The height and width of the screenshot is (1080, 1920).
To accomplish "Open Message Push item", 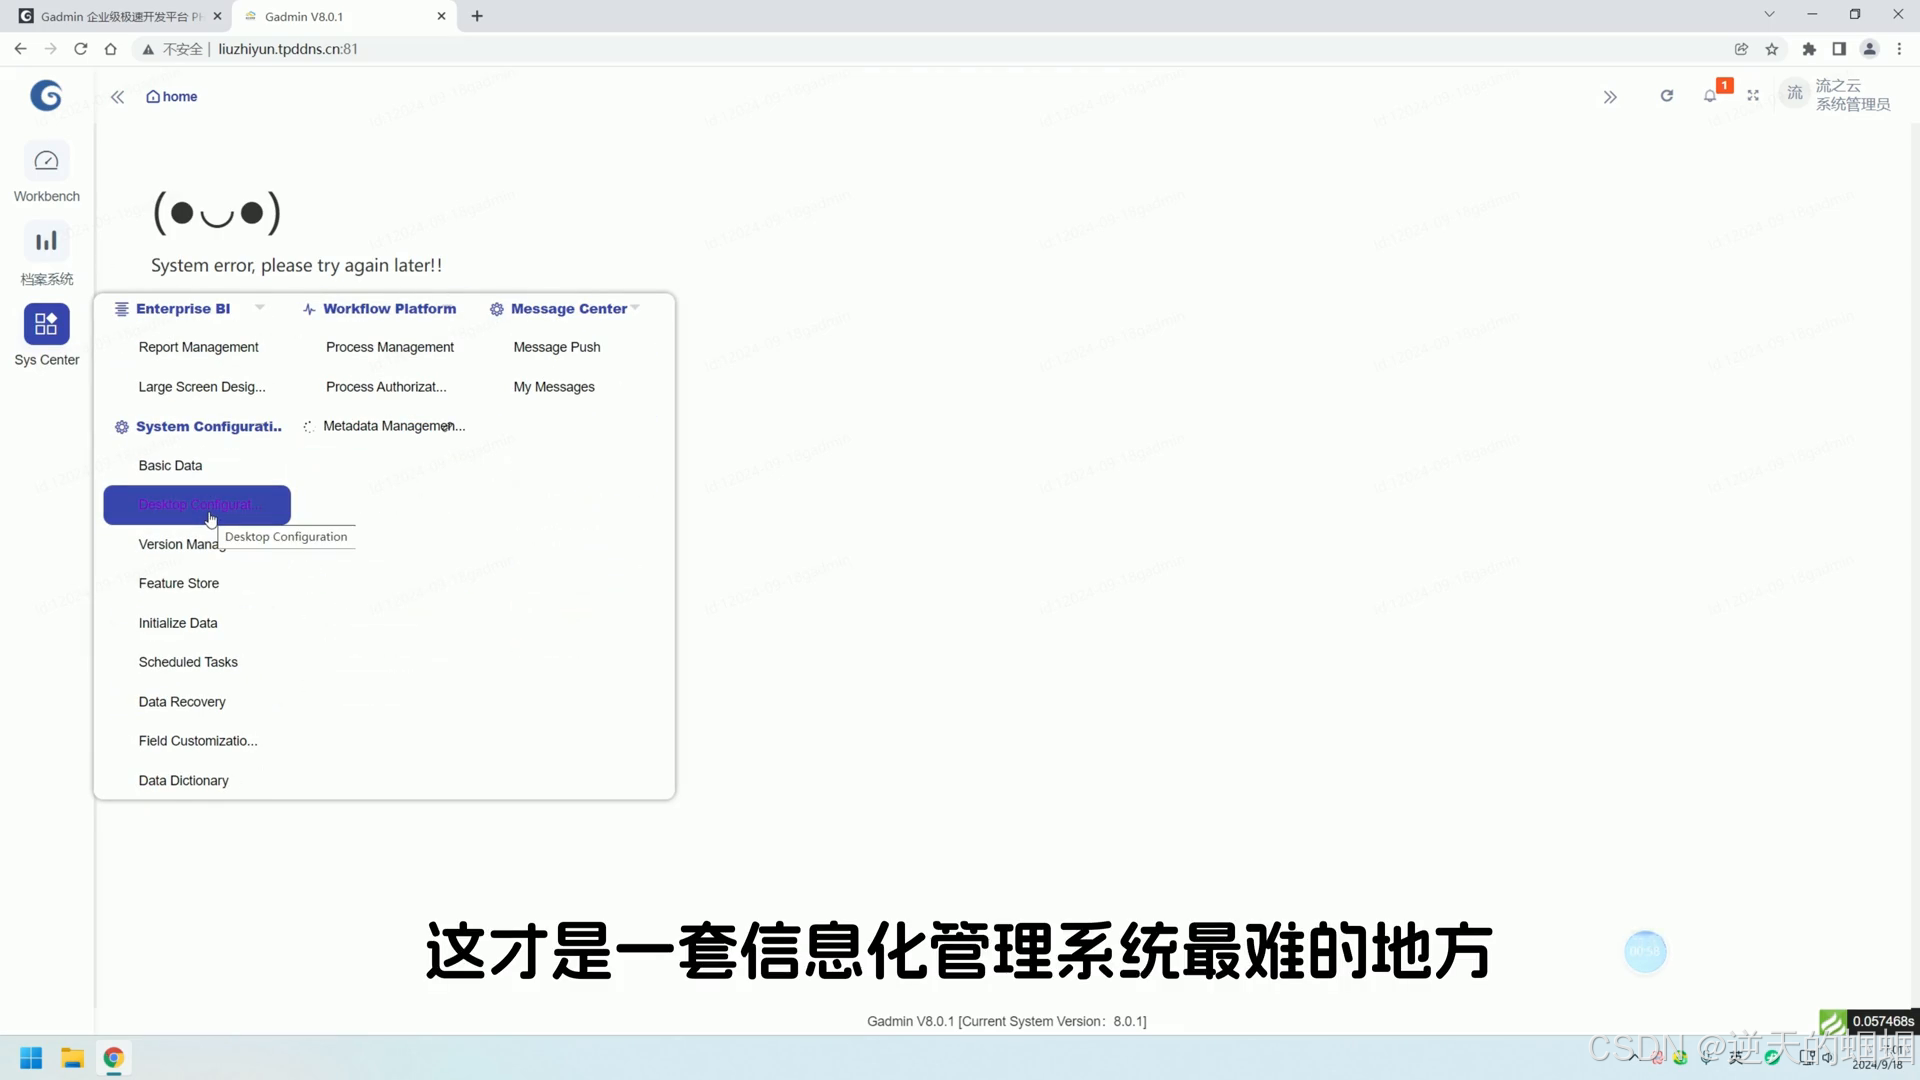I will (556, 347).
